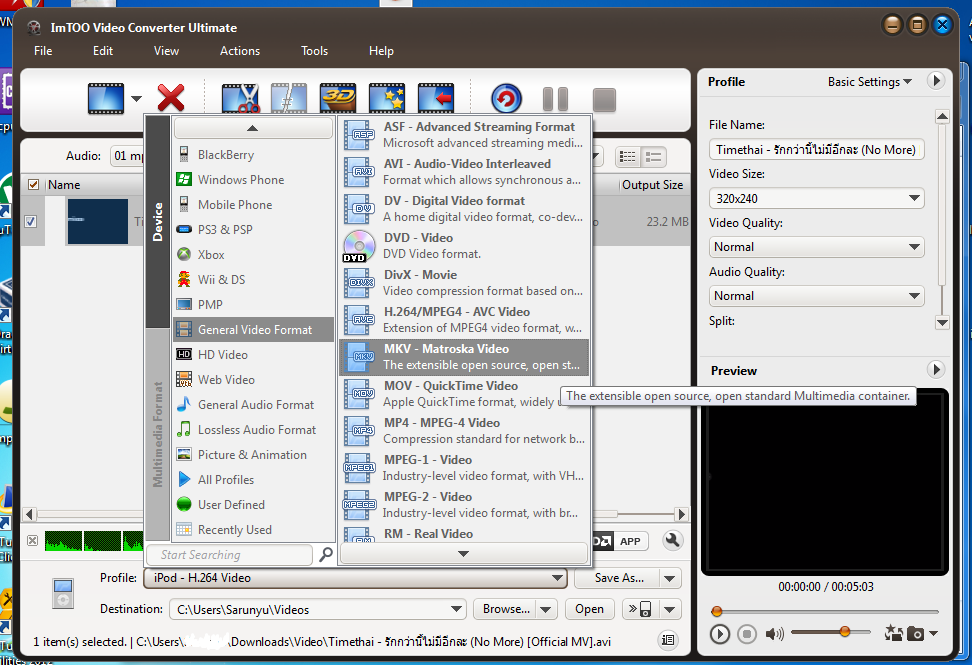The height and width of the screenshot is (665, 972).
Task: Click the down arrow below the format list
Action: [x=463, y=553]
